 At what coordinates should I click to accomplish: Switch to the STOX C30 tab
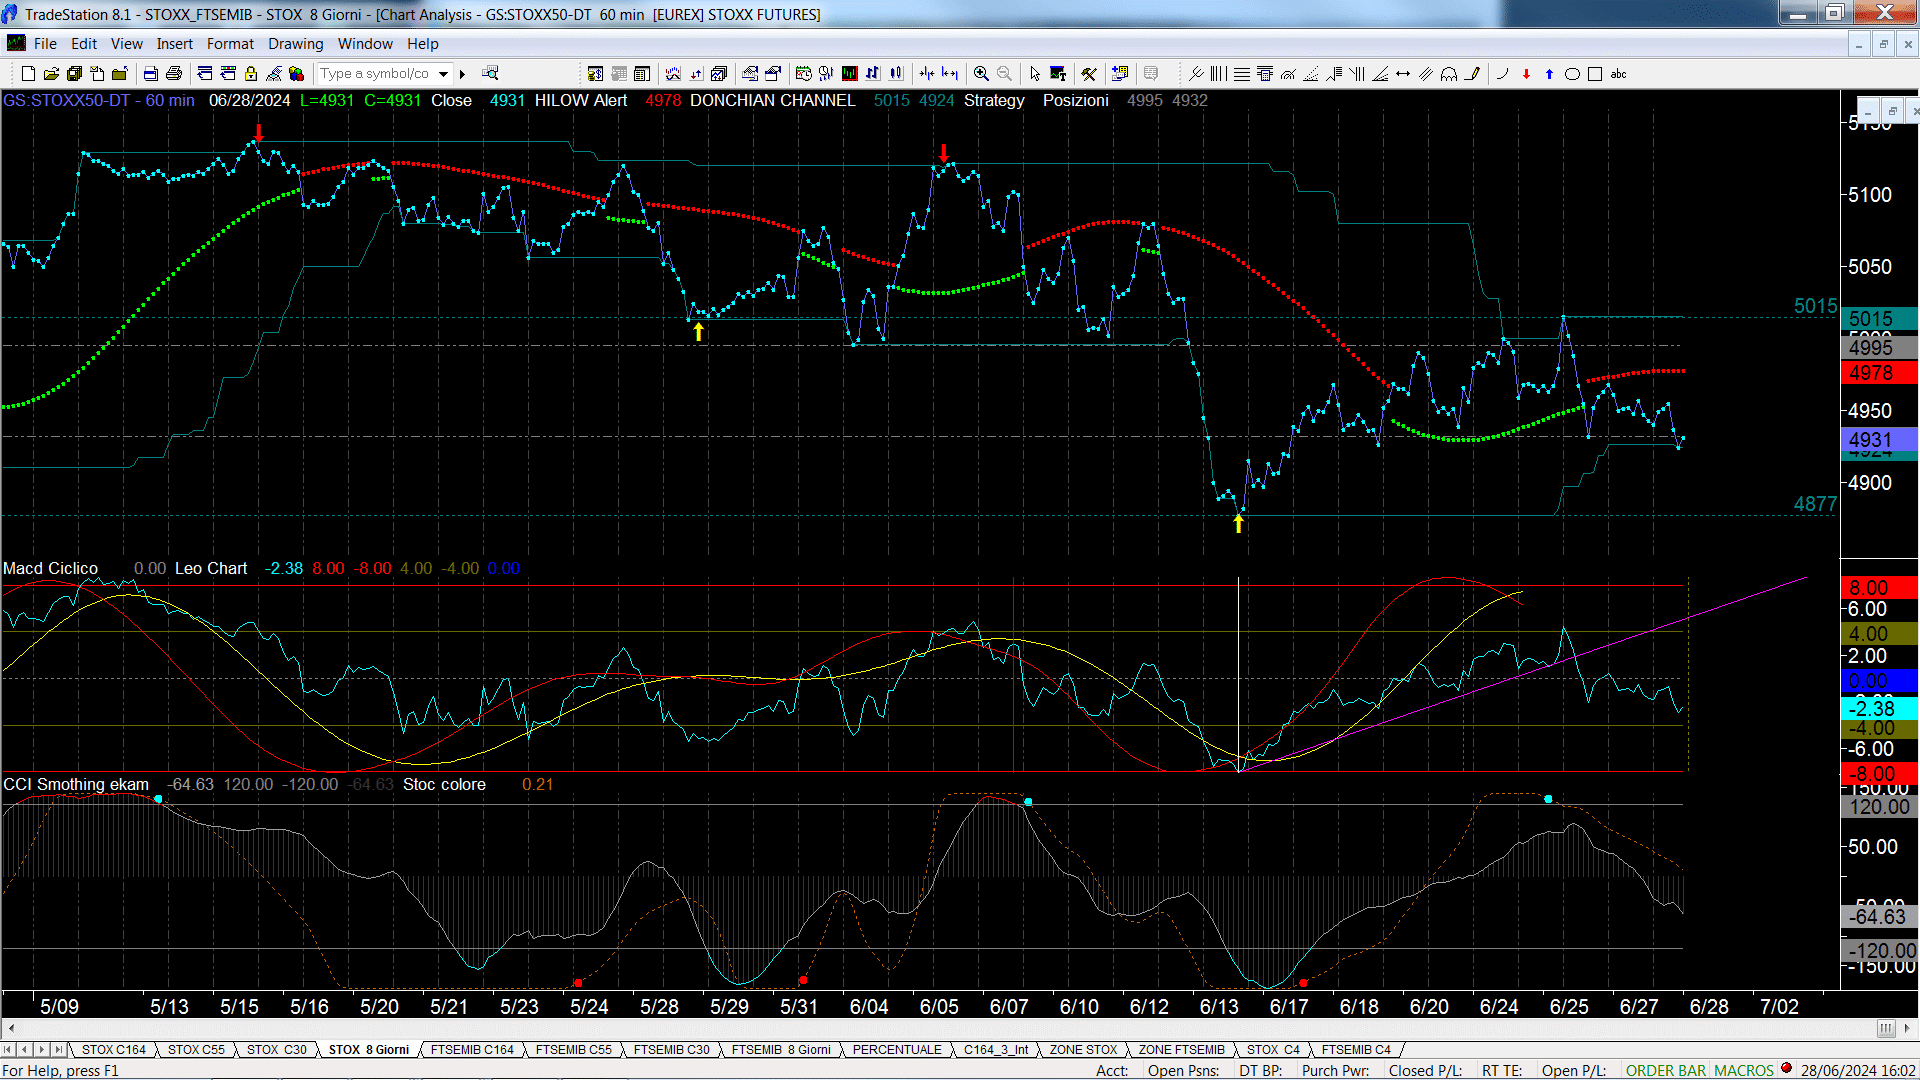tap(276, 1049)
